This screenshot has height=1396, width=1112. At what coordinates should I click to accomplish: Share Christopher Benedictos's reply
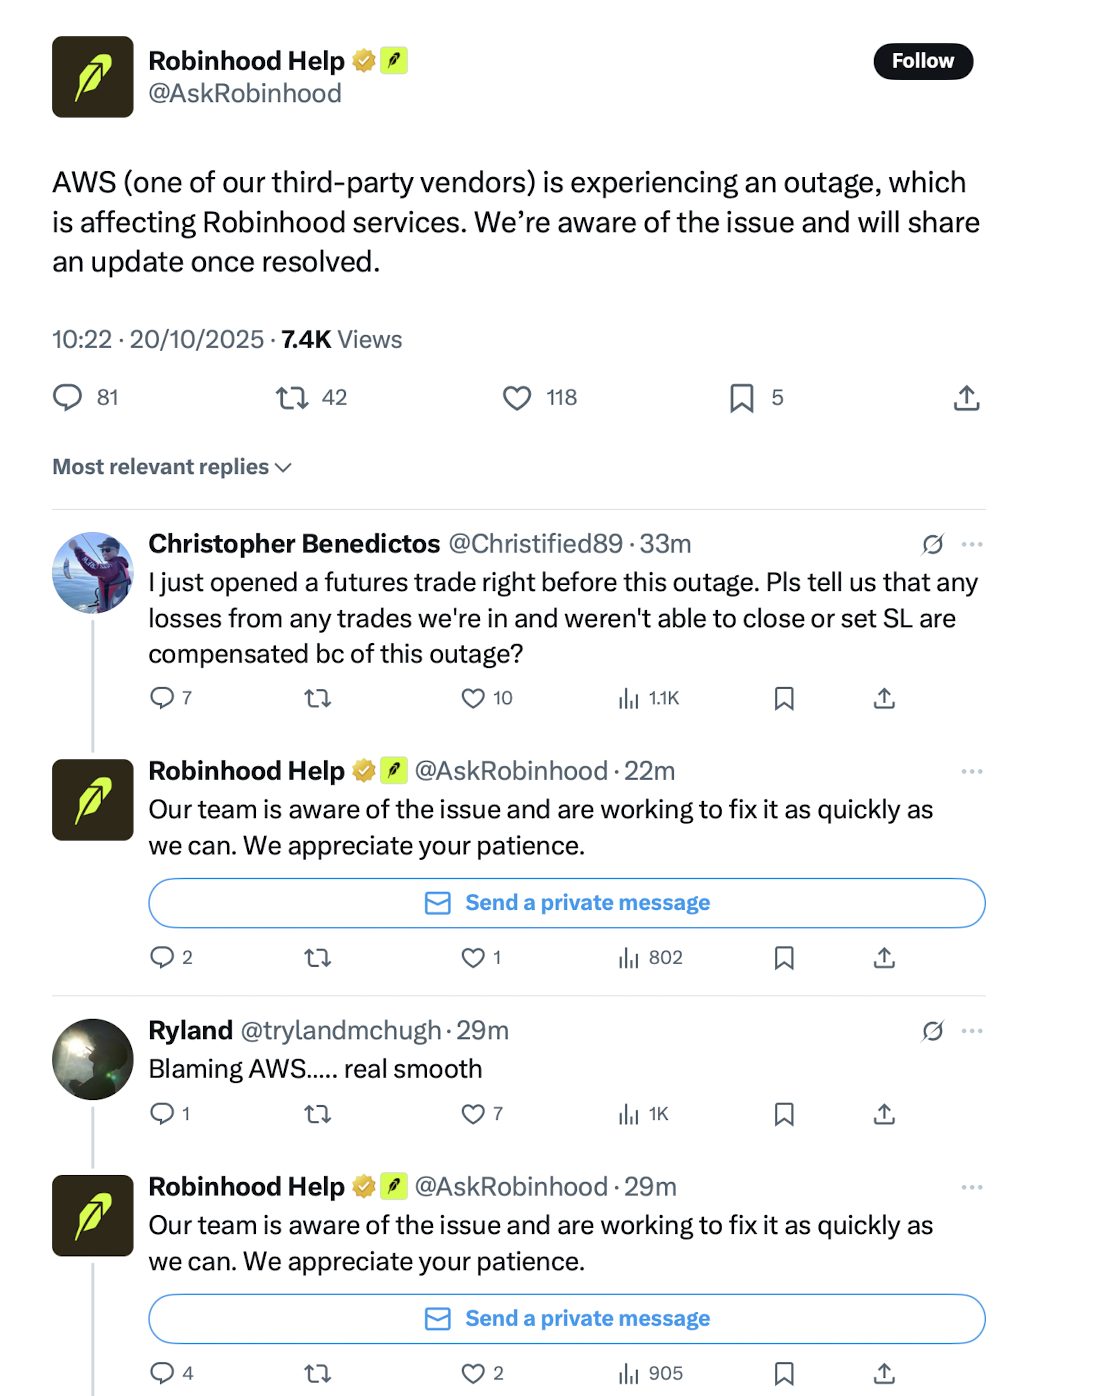(884, 698)
